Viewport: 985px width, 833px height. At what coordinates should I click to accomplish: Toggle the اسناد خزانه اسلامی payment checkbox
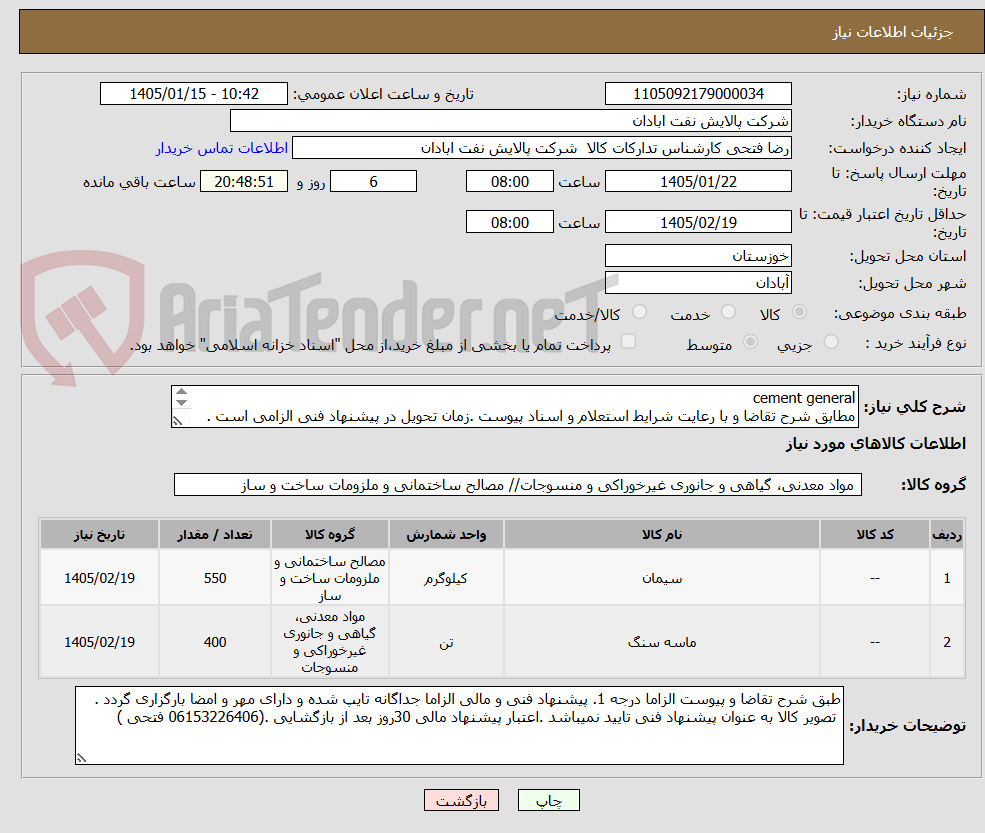628,342
